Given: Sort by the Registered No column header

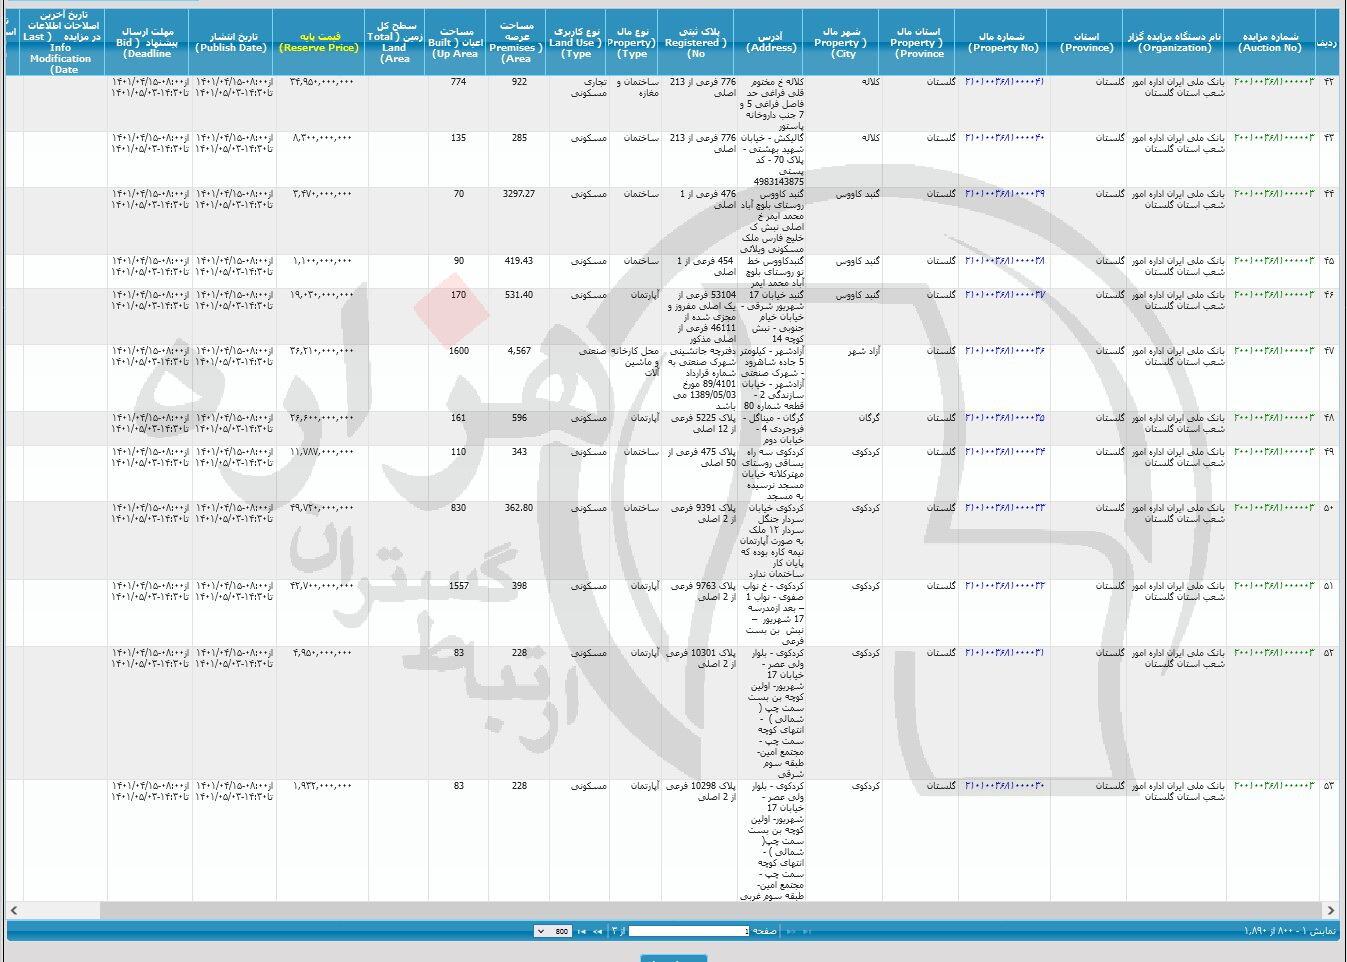Looking at the screenshot, I should coord(698,42).
